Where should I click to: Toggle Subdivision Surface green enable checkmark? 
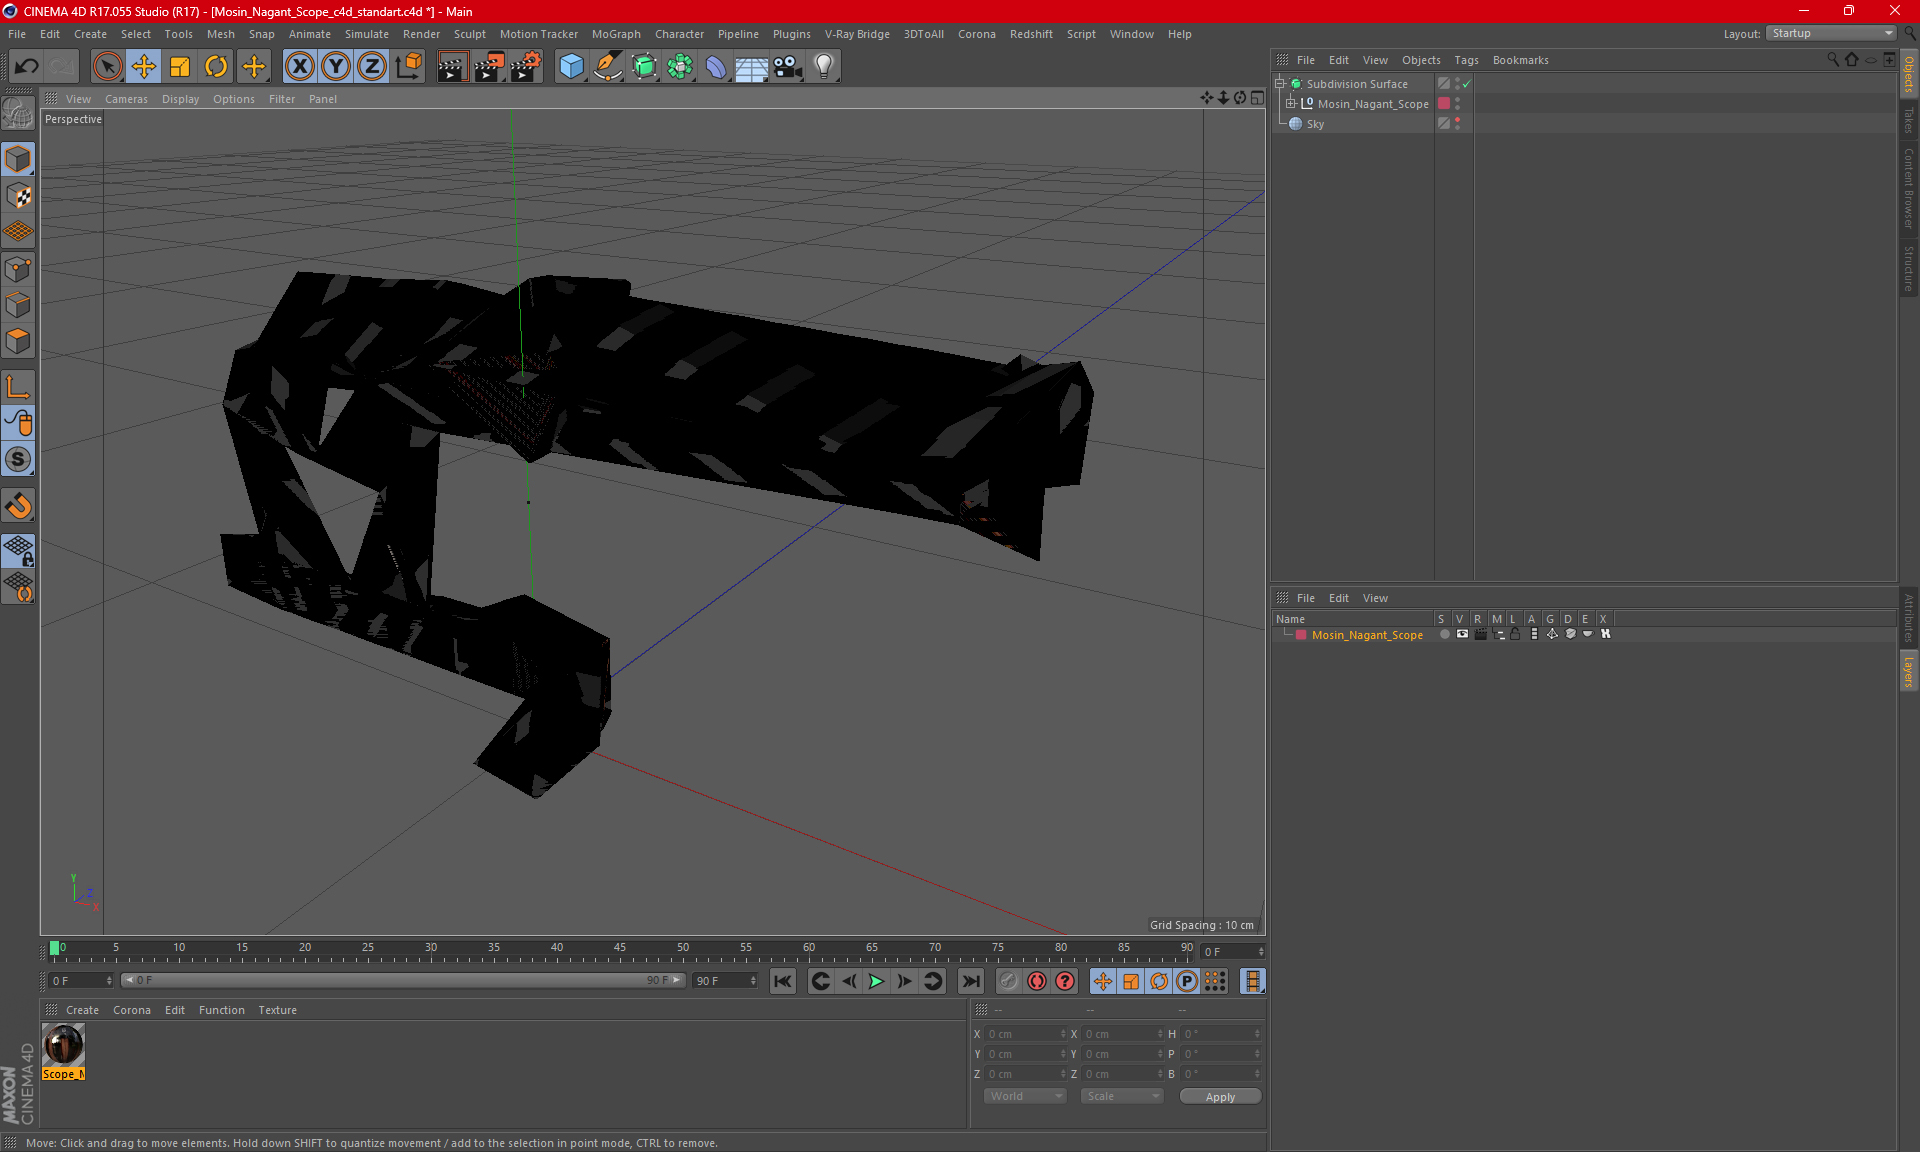point(1466,84)
